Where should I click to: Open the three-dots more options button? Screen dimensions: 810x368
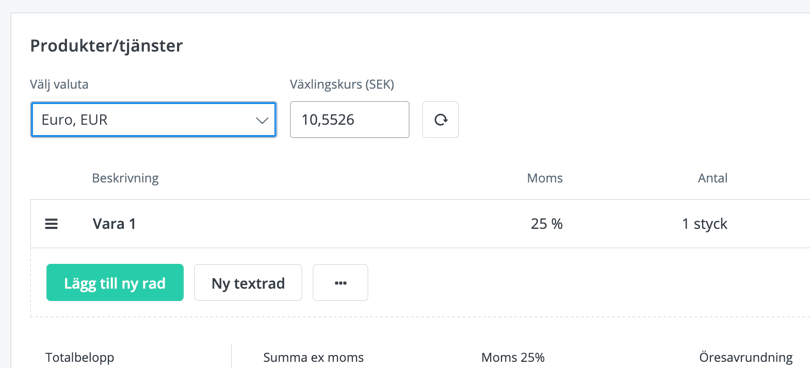tap(340, 282)
